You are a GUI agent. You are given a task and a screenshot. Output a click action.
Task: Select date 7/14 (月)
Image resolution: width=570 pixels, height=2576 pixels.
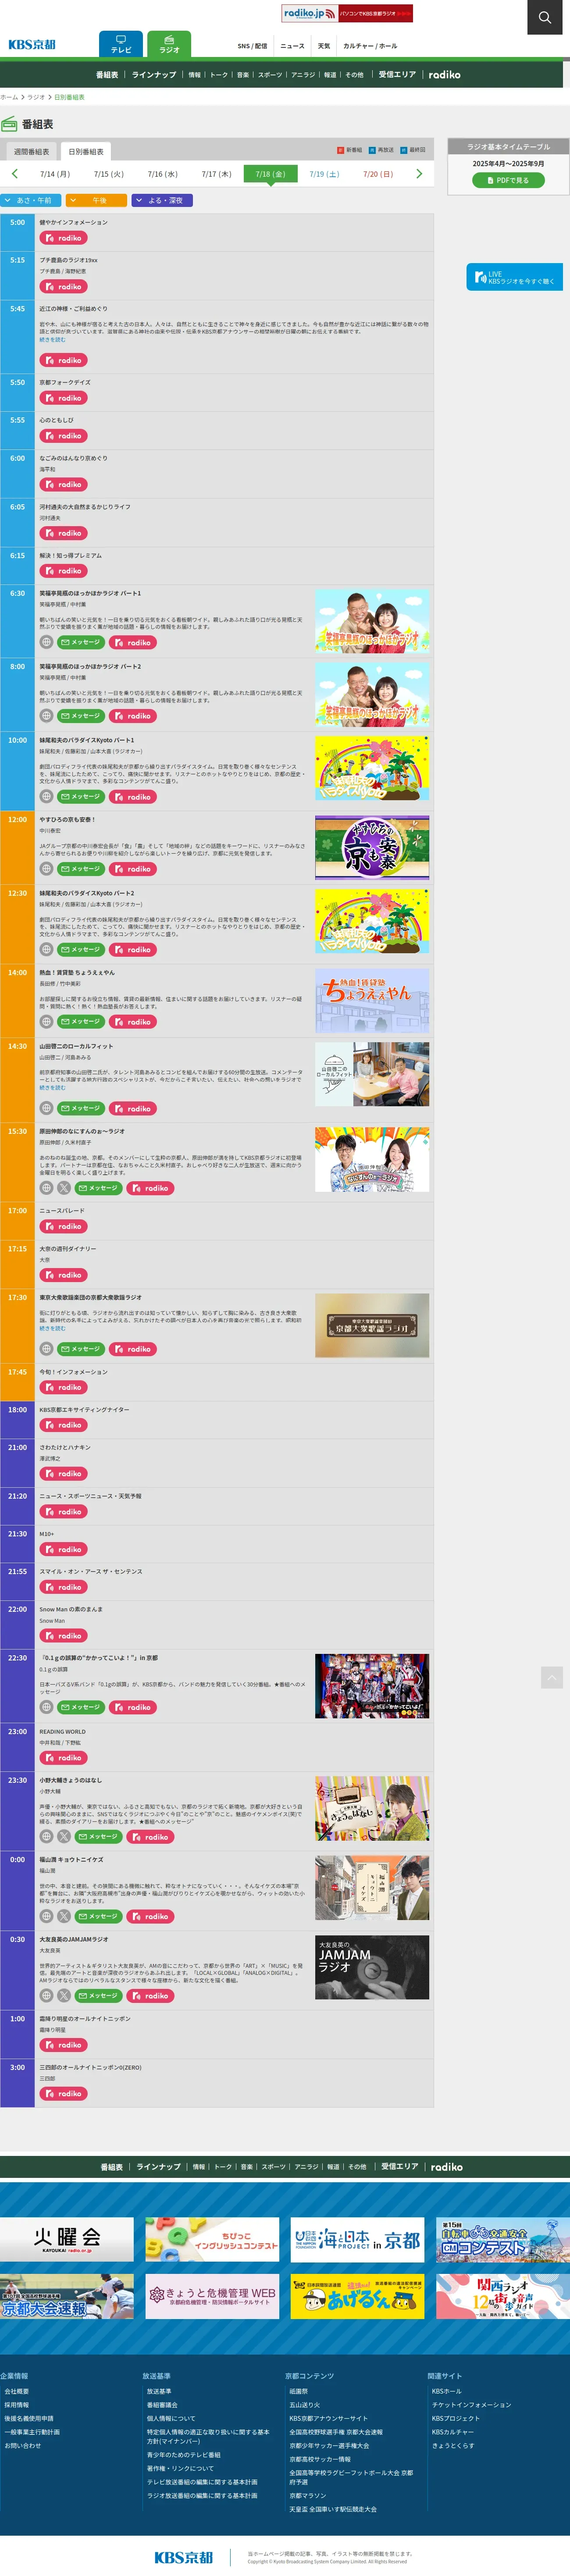55,174
